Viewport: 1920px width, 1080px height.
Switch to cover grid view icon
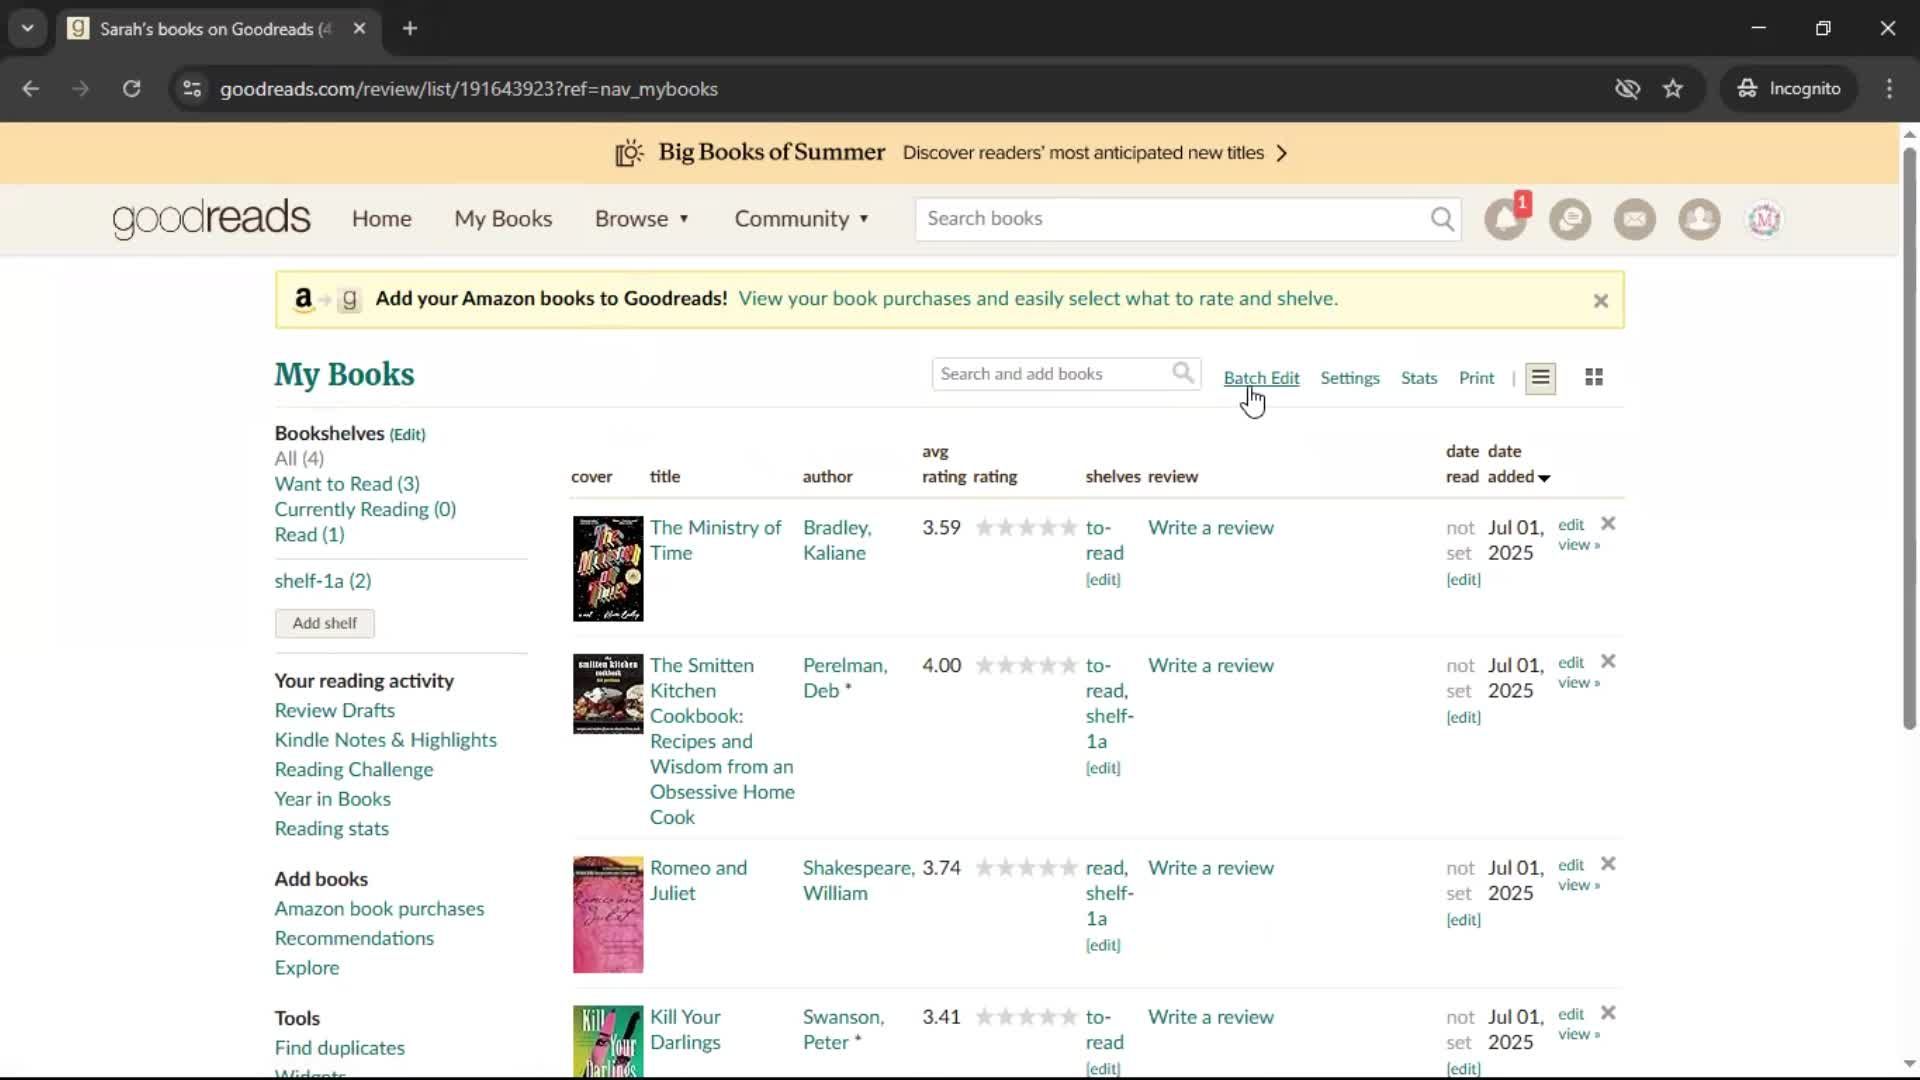pos(1594,377)
